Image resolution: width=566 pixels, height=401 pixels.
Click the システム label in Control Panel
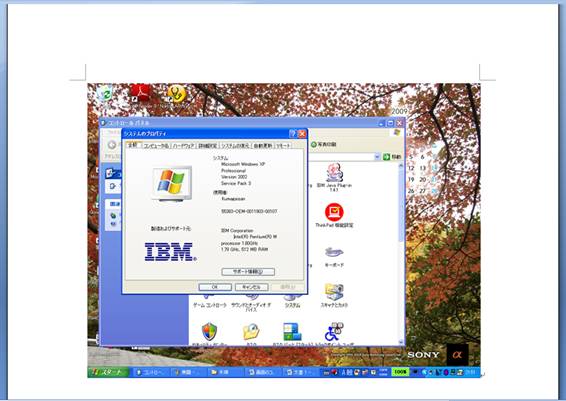[292, 305]
